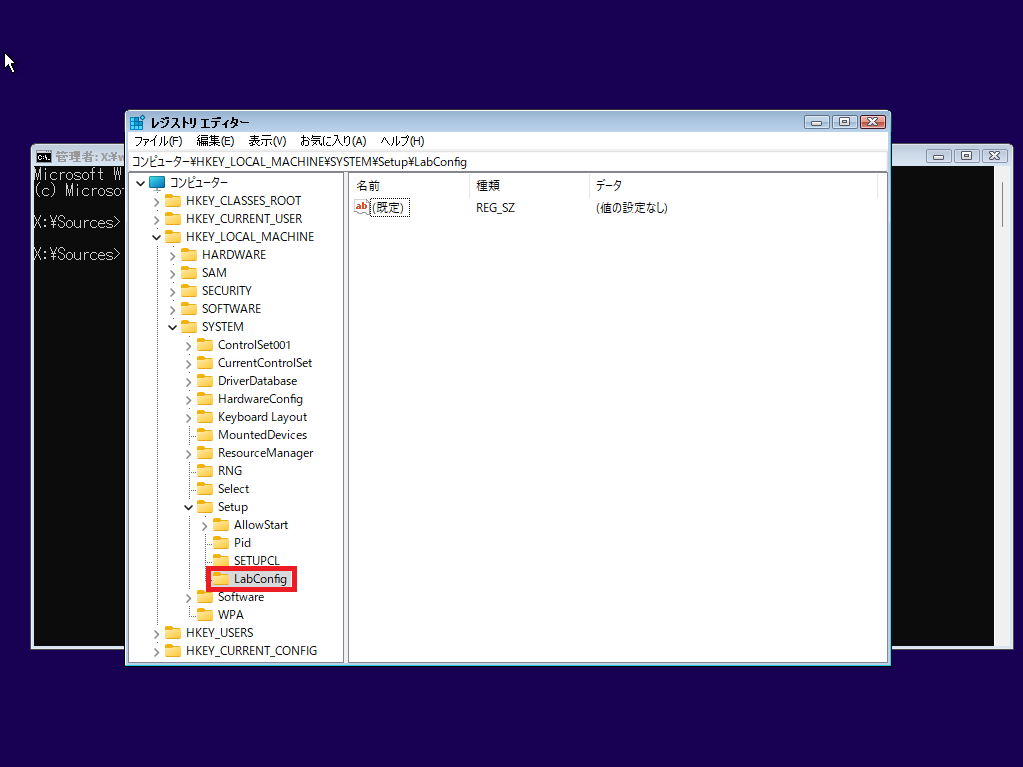Expand the CurrentControlSet chevron
The width and height of the screenshot is (1023, 767).
point(189,364)
